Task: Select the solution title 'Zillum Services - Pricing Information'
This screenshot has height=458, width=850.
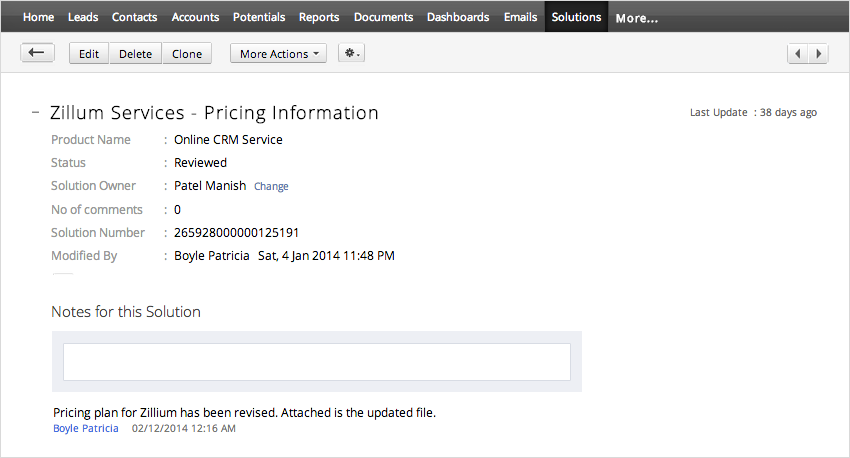Action: 214,113
